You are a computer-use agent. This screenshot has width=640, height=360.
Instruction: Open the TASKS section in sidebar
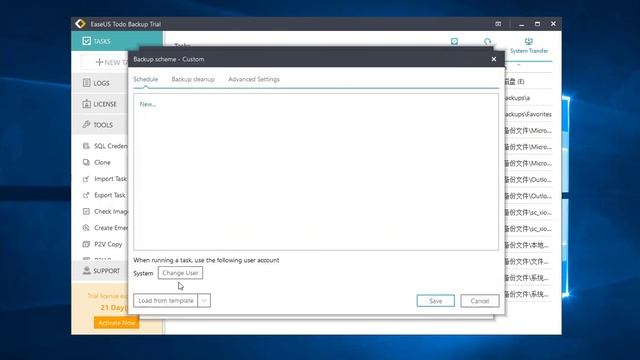click(117, 41)
